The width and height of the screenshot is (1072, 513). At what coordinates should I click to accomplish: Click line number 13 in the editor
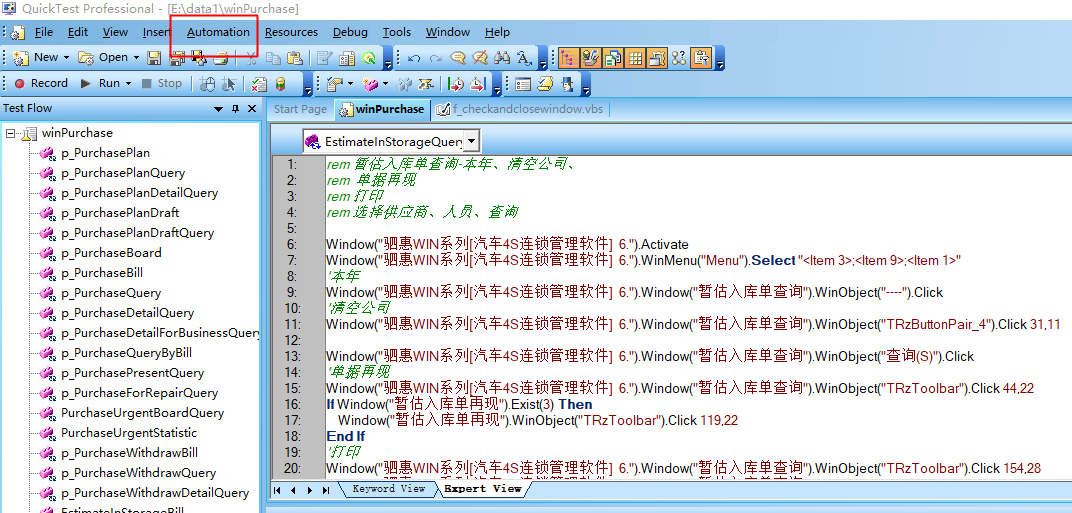292,356
